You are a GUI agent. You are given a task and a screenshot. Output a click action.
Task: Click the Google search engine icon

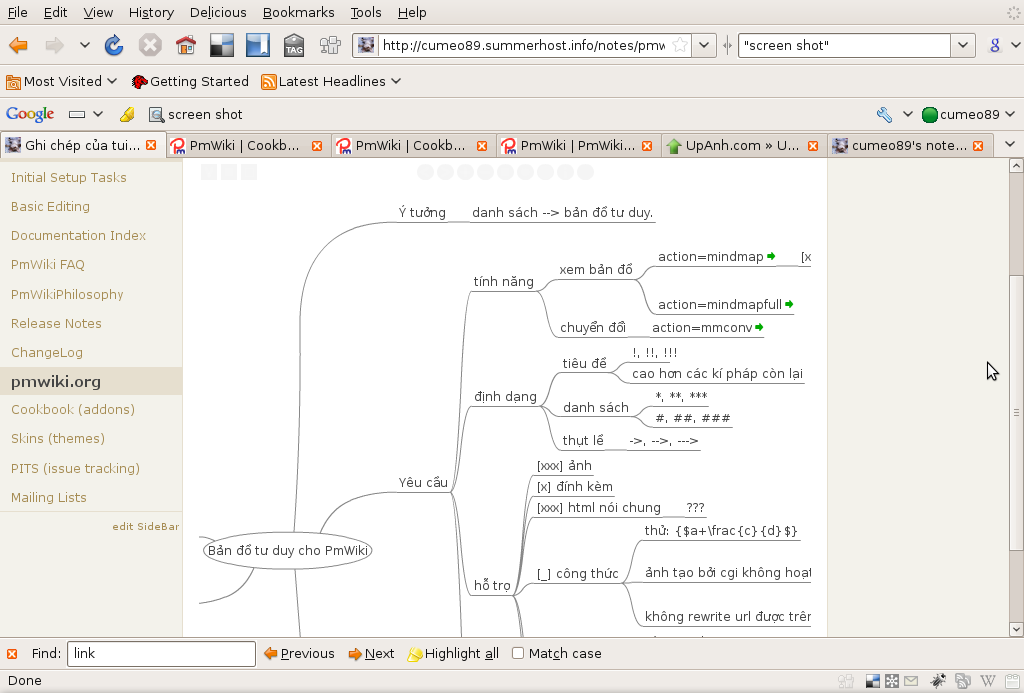tap(995, 45)
